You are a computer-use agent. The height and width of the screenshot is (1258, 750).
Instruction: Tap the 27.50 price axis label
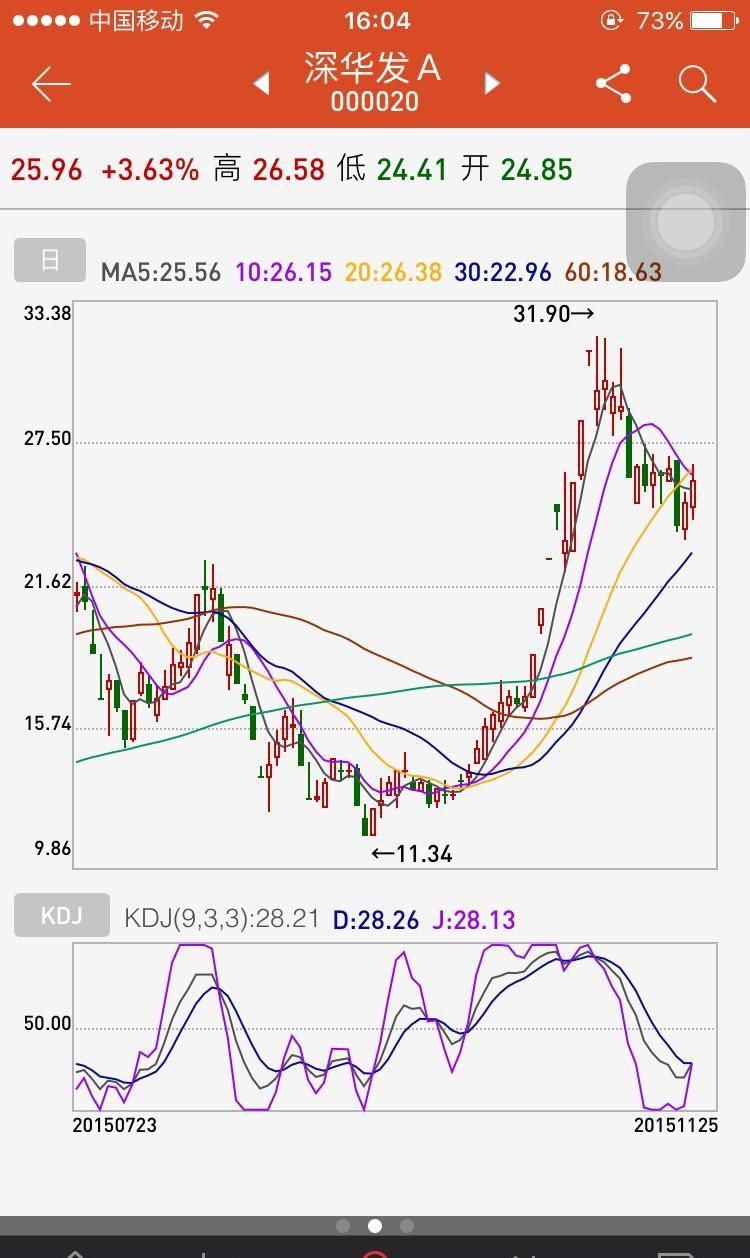click(47, 439)
